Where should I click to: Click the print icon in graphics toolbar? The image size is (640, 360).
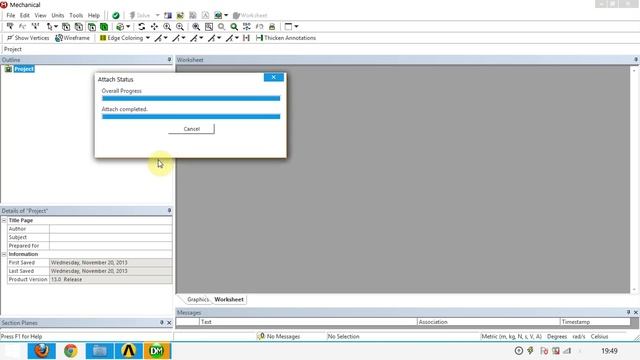pos(272,27)
